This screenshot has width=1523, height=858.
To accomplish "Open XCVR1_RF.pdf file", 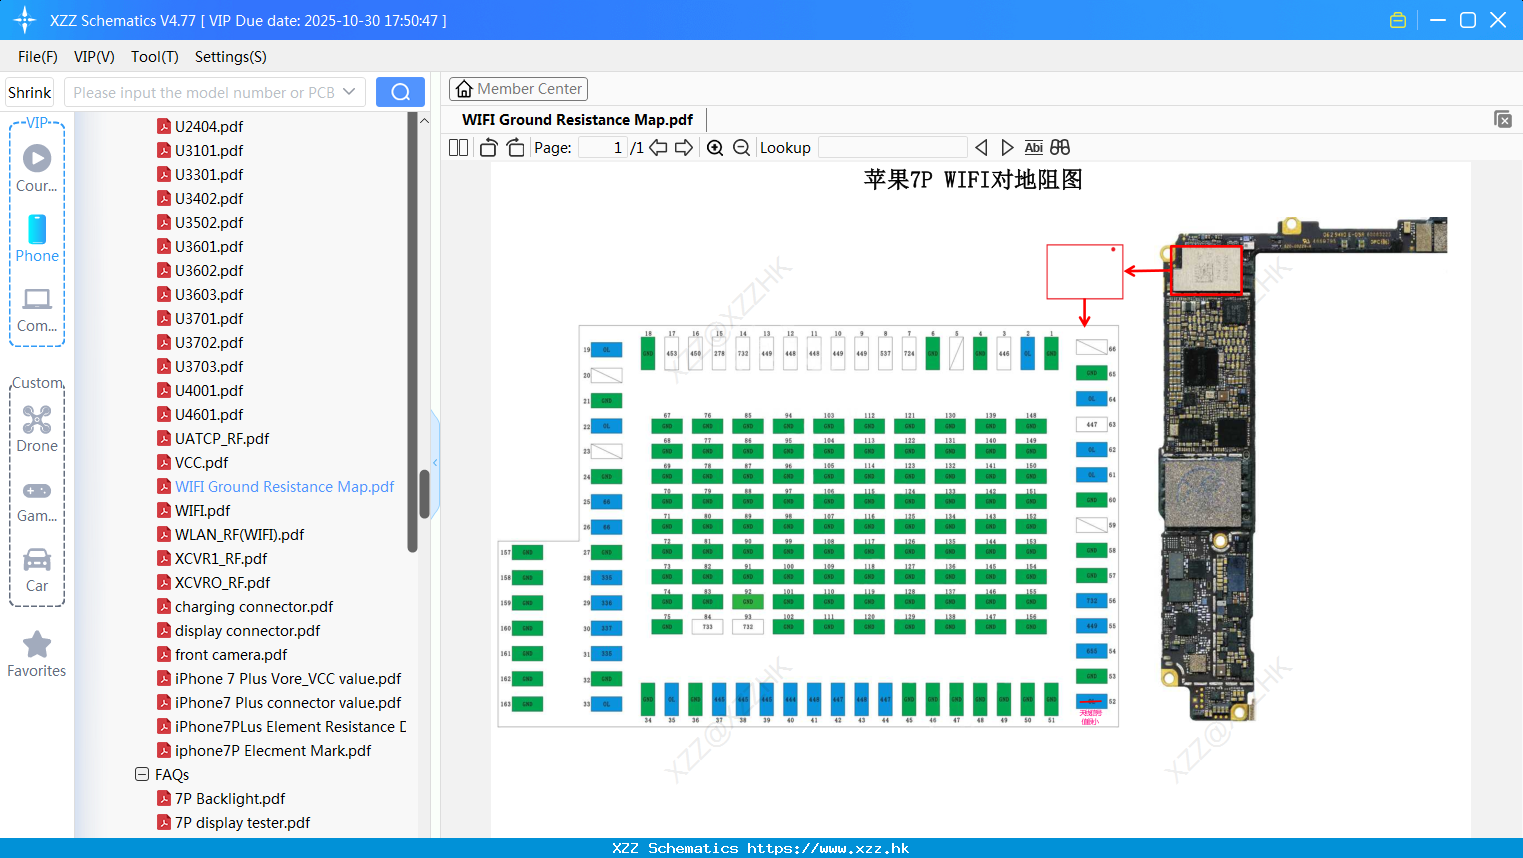I will 222,558.
